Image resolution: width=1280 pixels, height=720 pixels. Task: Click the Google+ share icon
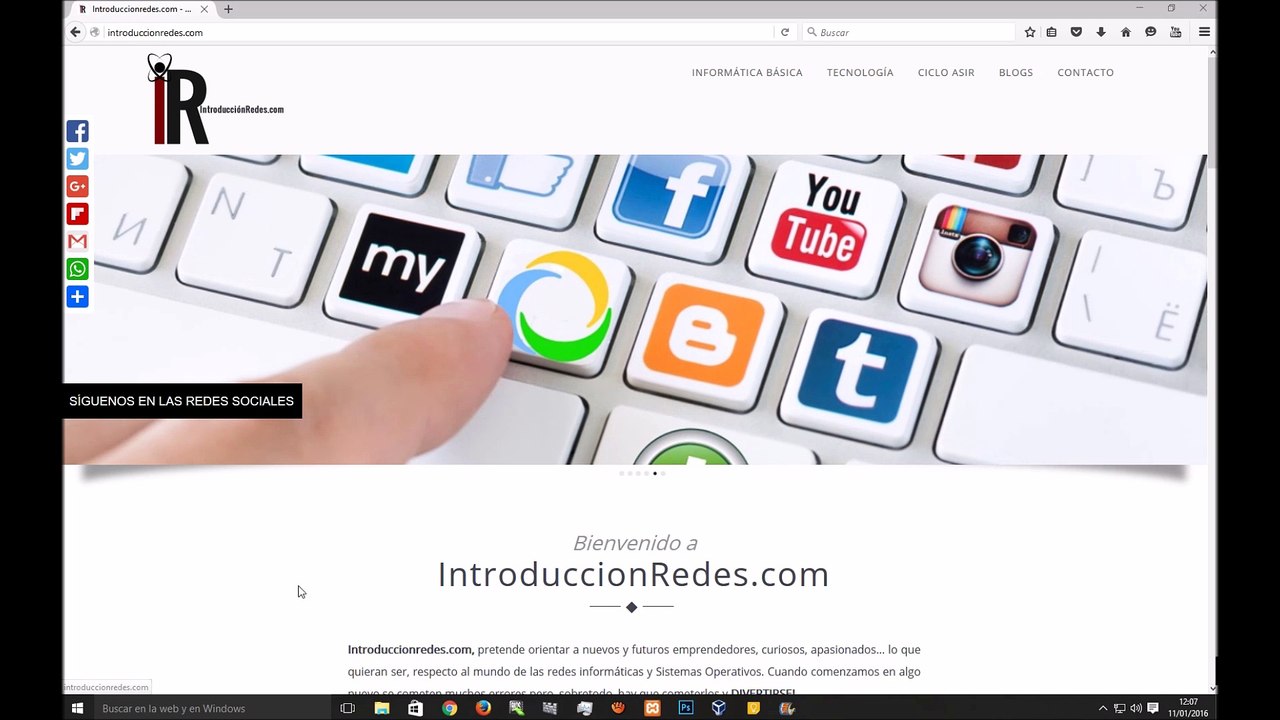(77, 186)
